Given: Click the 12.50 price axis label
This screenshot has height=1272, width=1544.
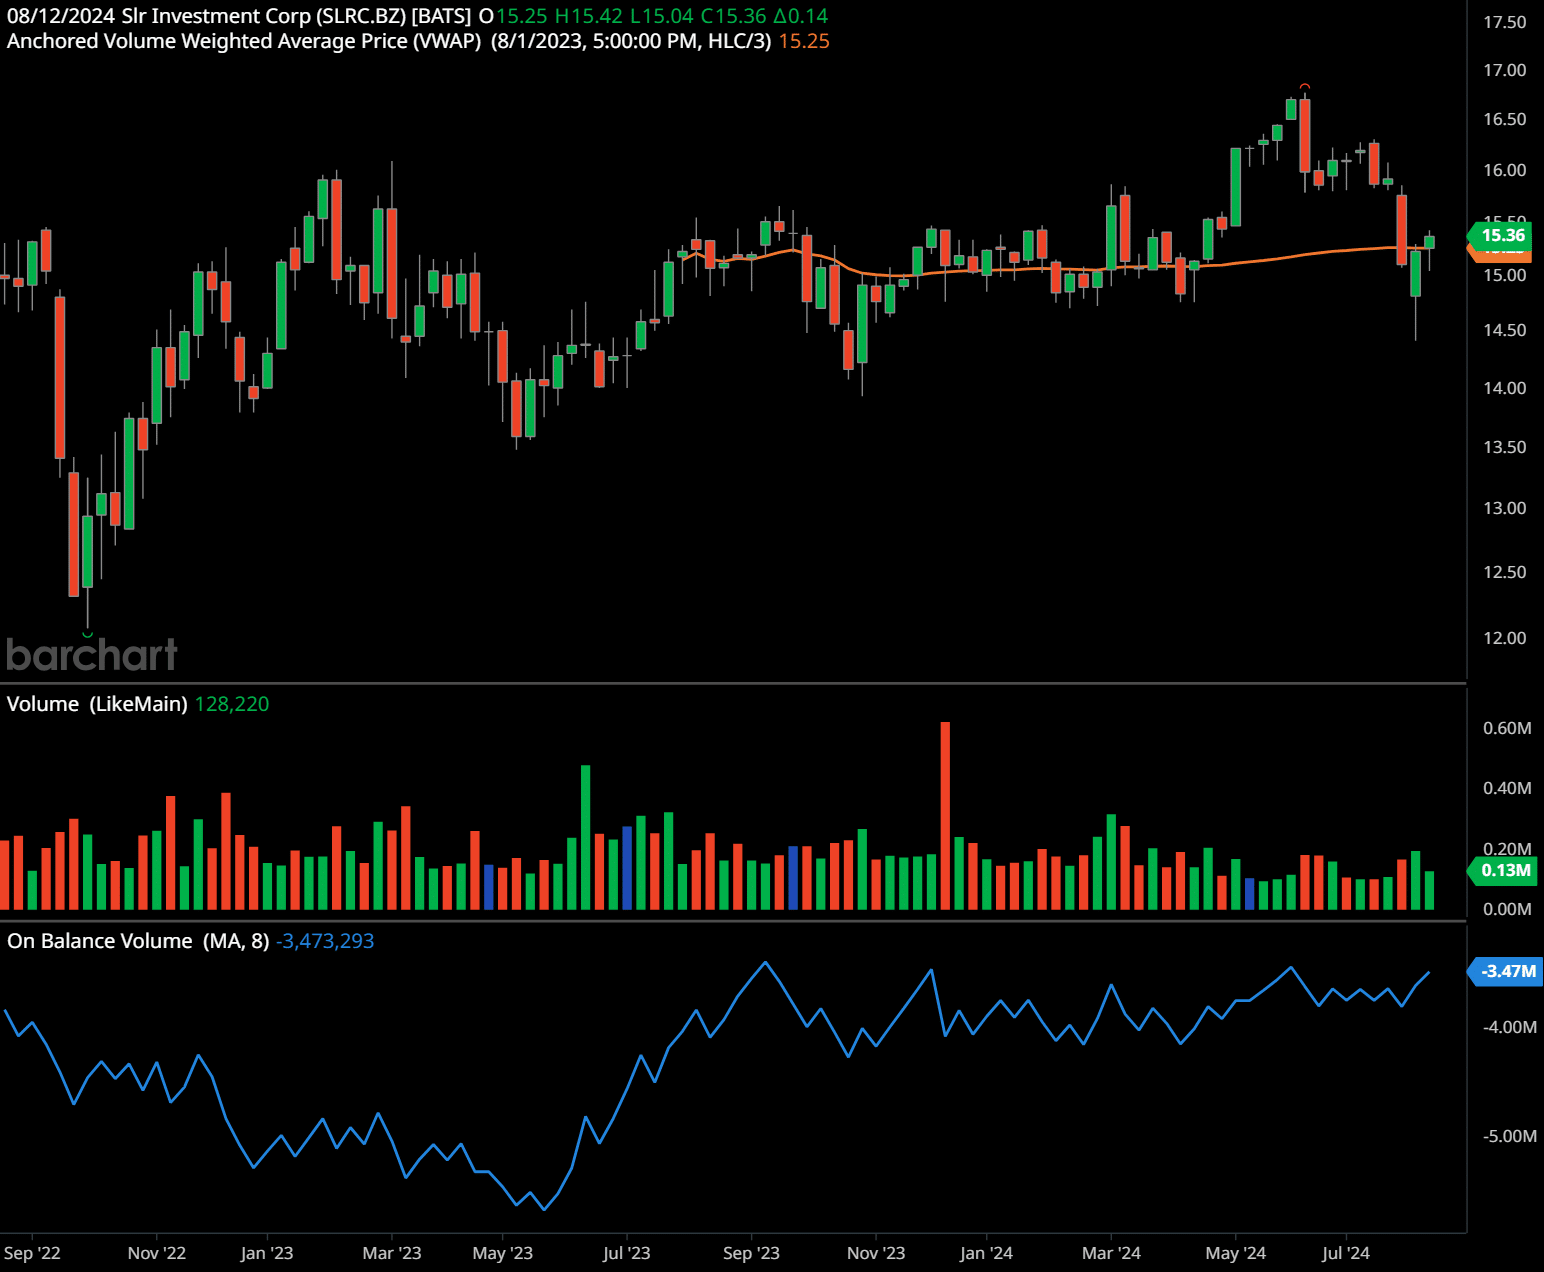Looking at the screenshot, I should point(1505,572).
